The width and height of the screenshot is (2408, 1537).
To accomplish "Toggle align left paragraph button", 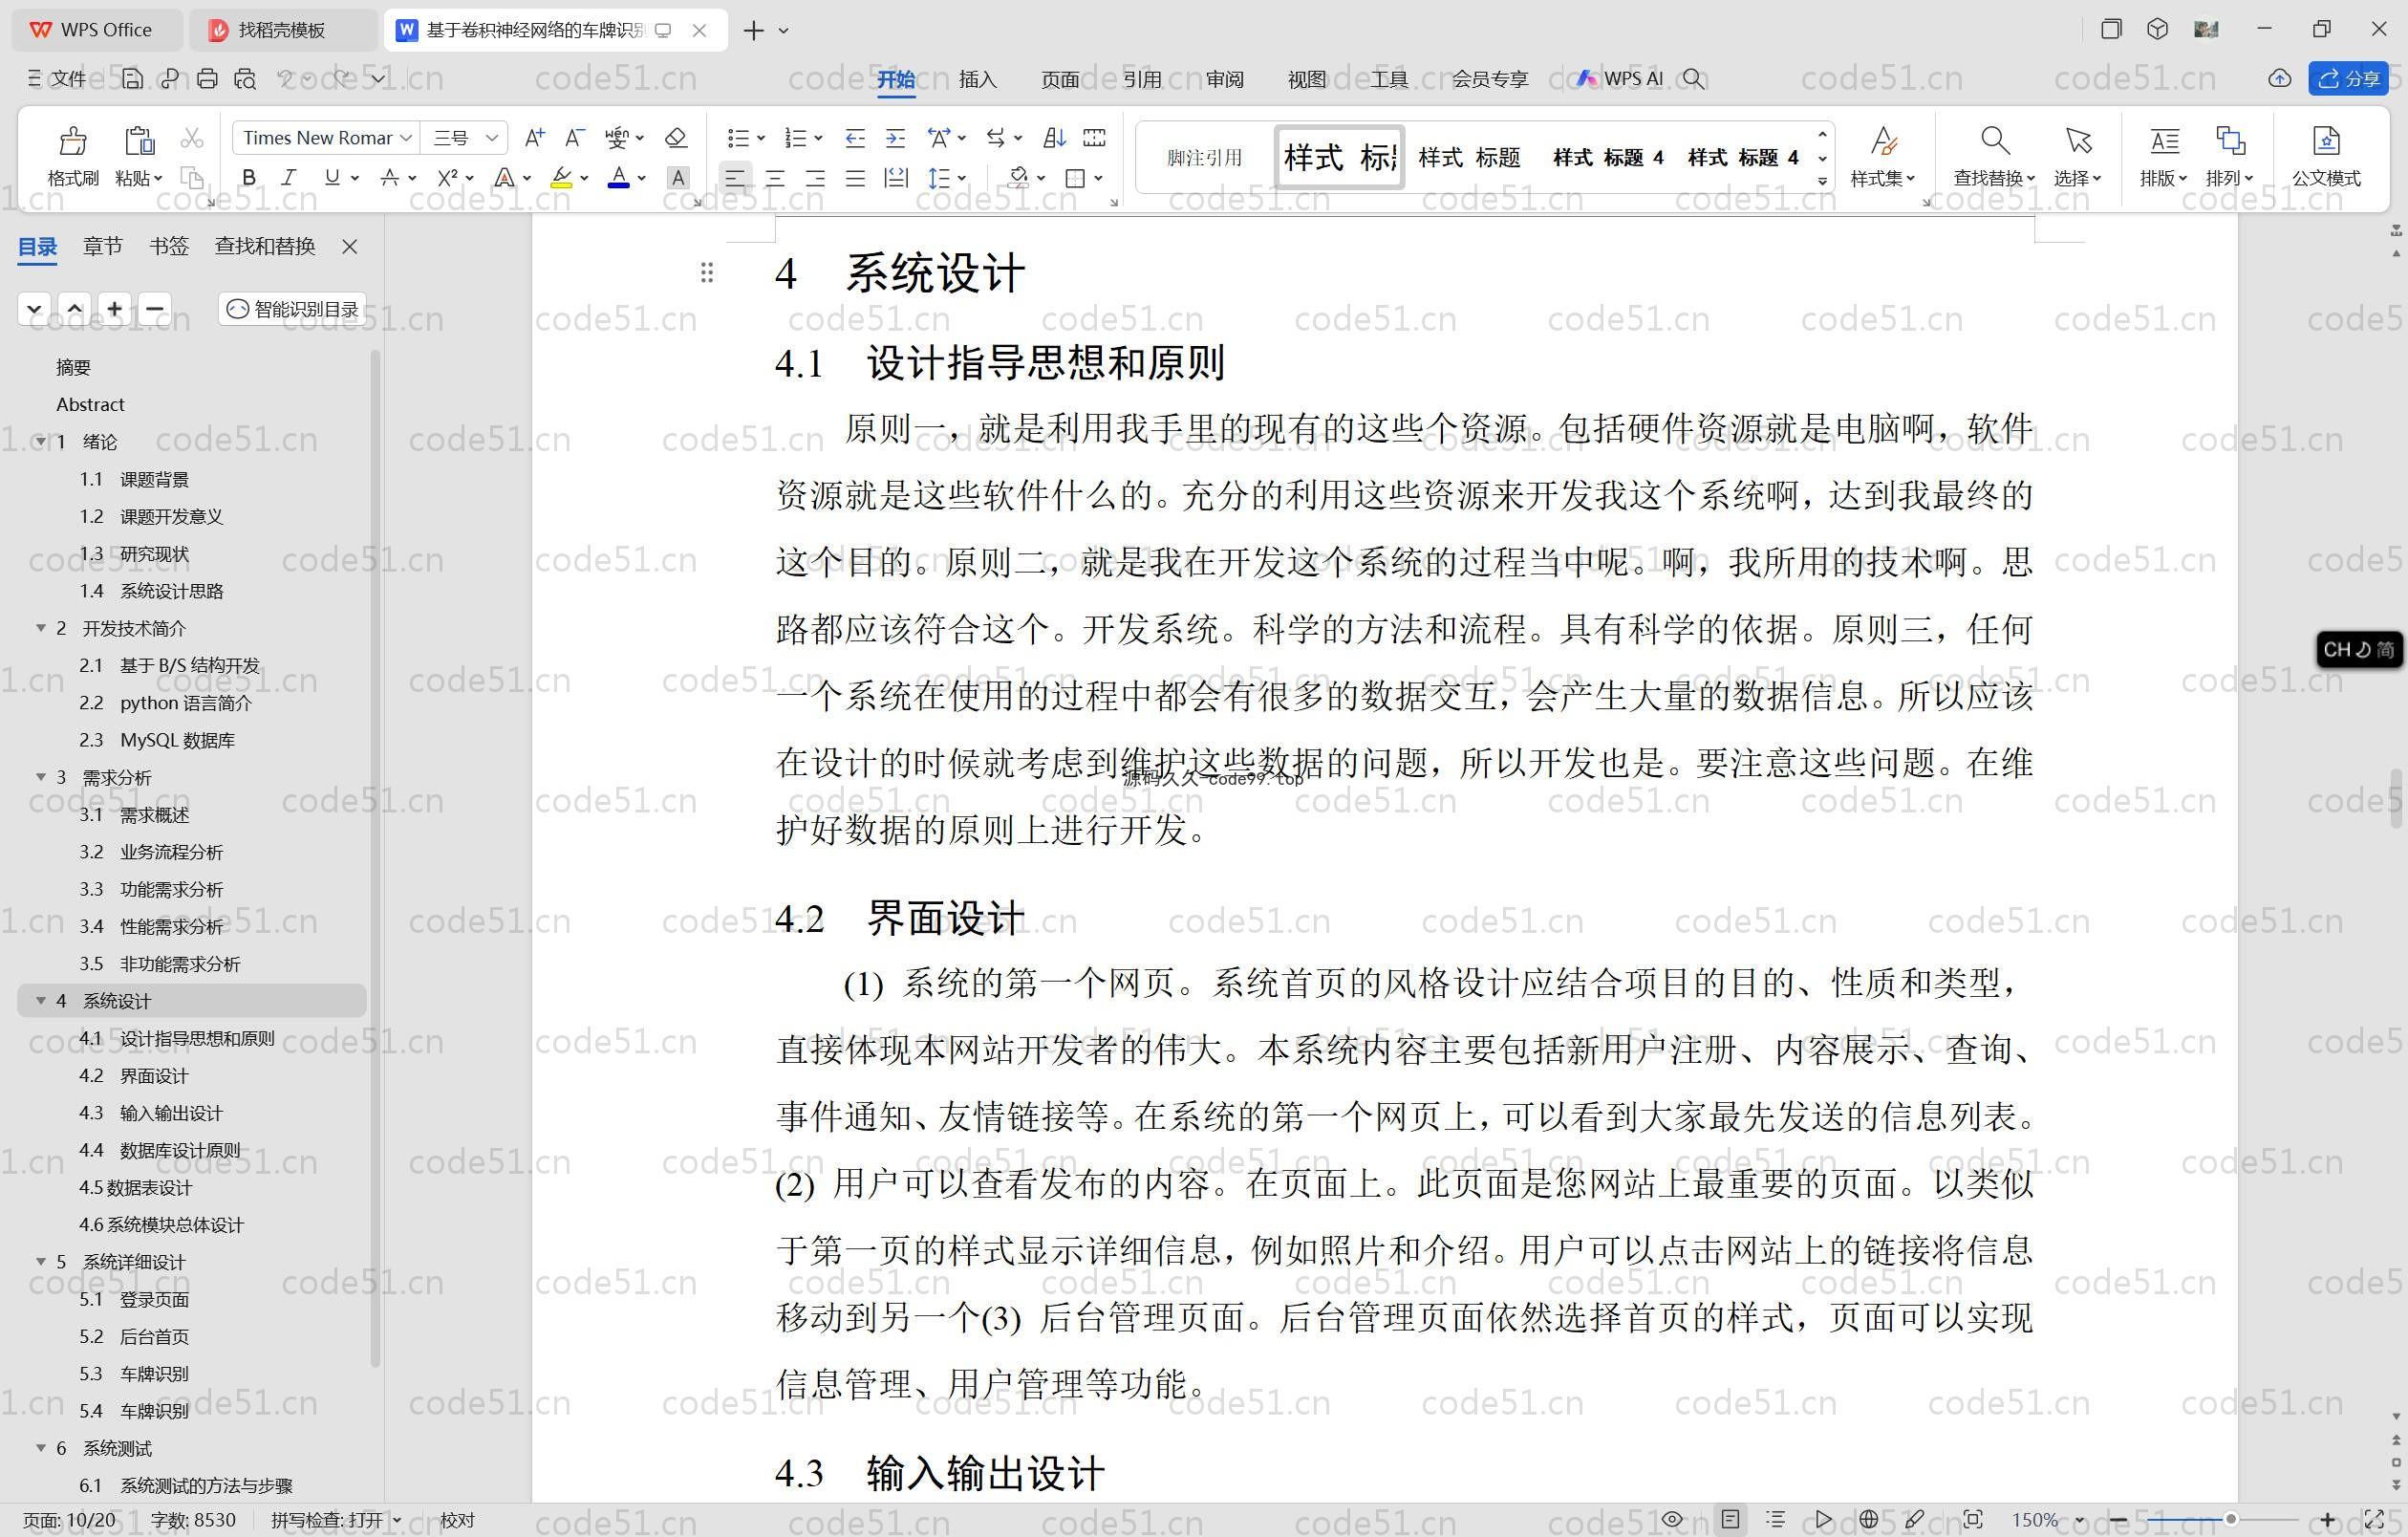I will [x=735, y=178].
